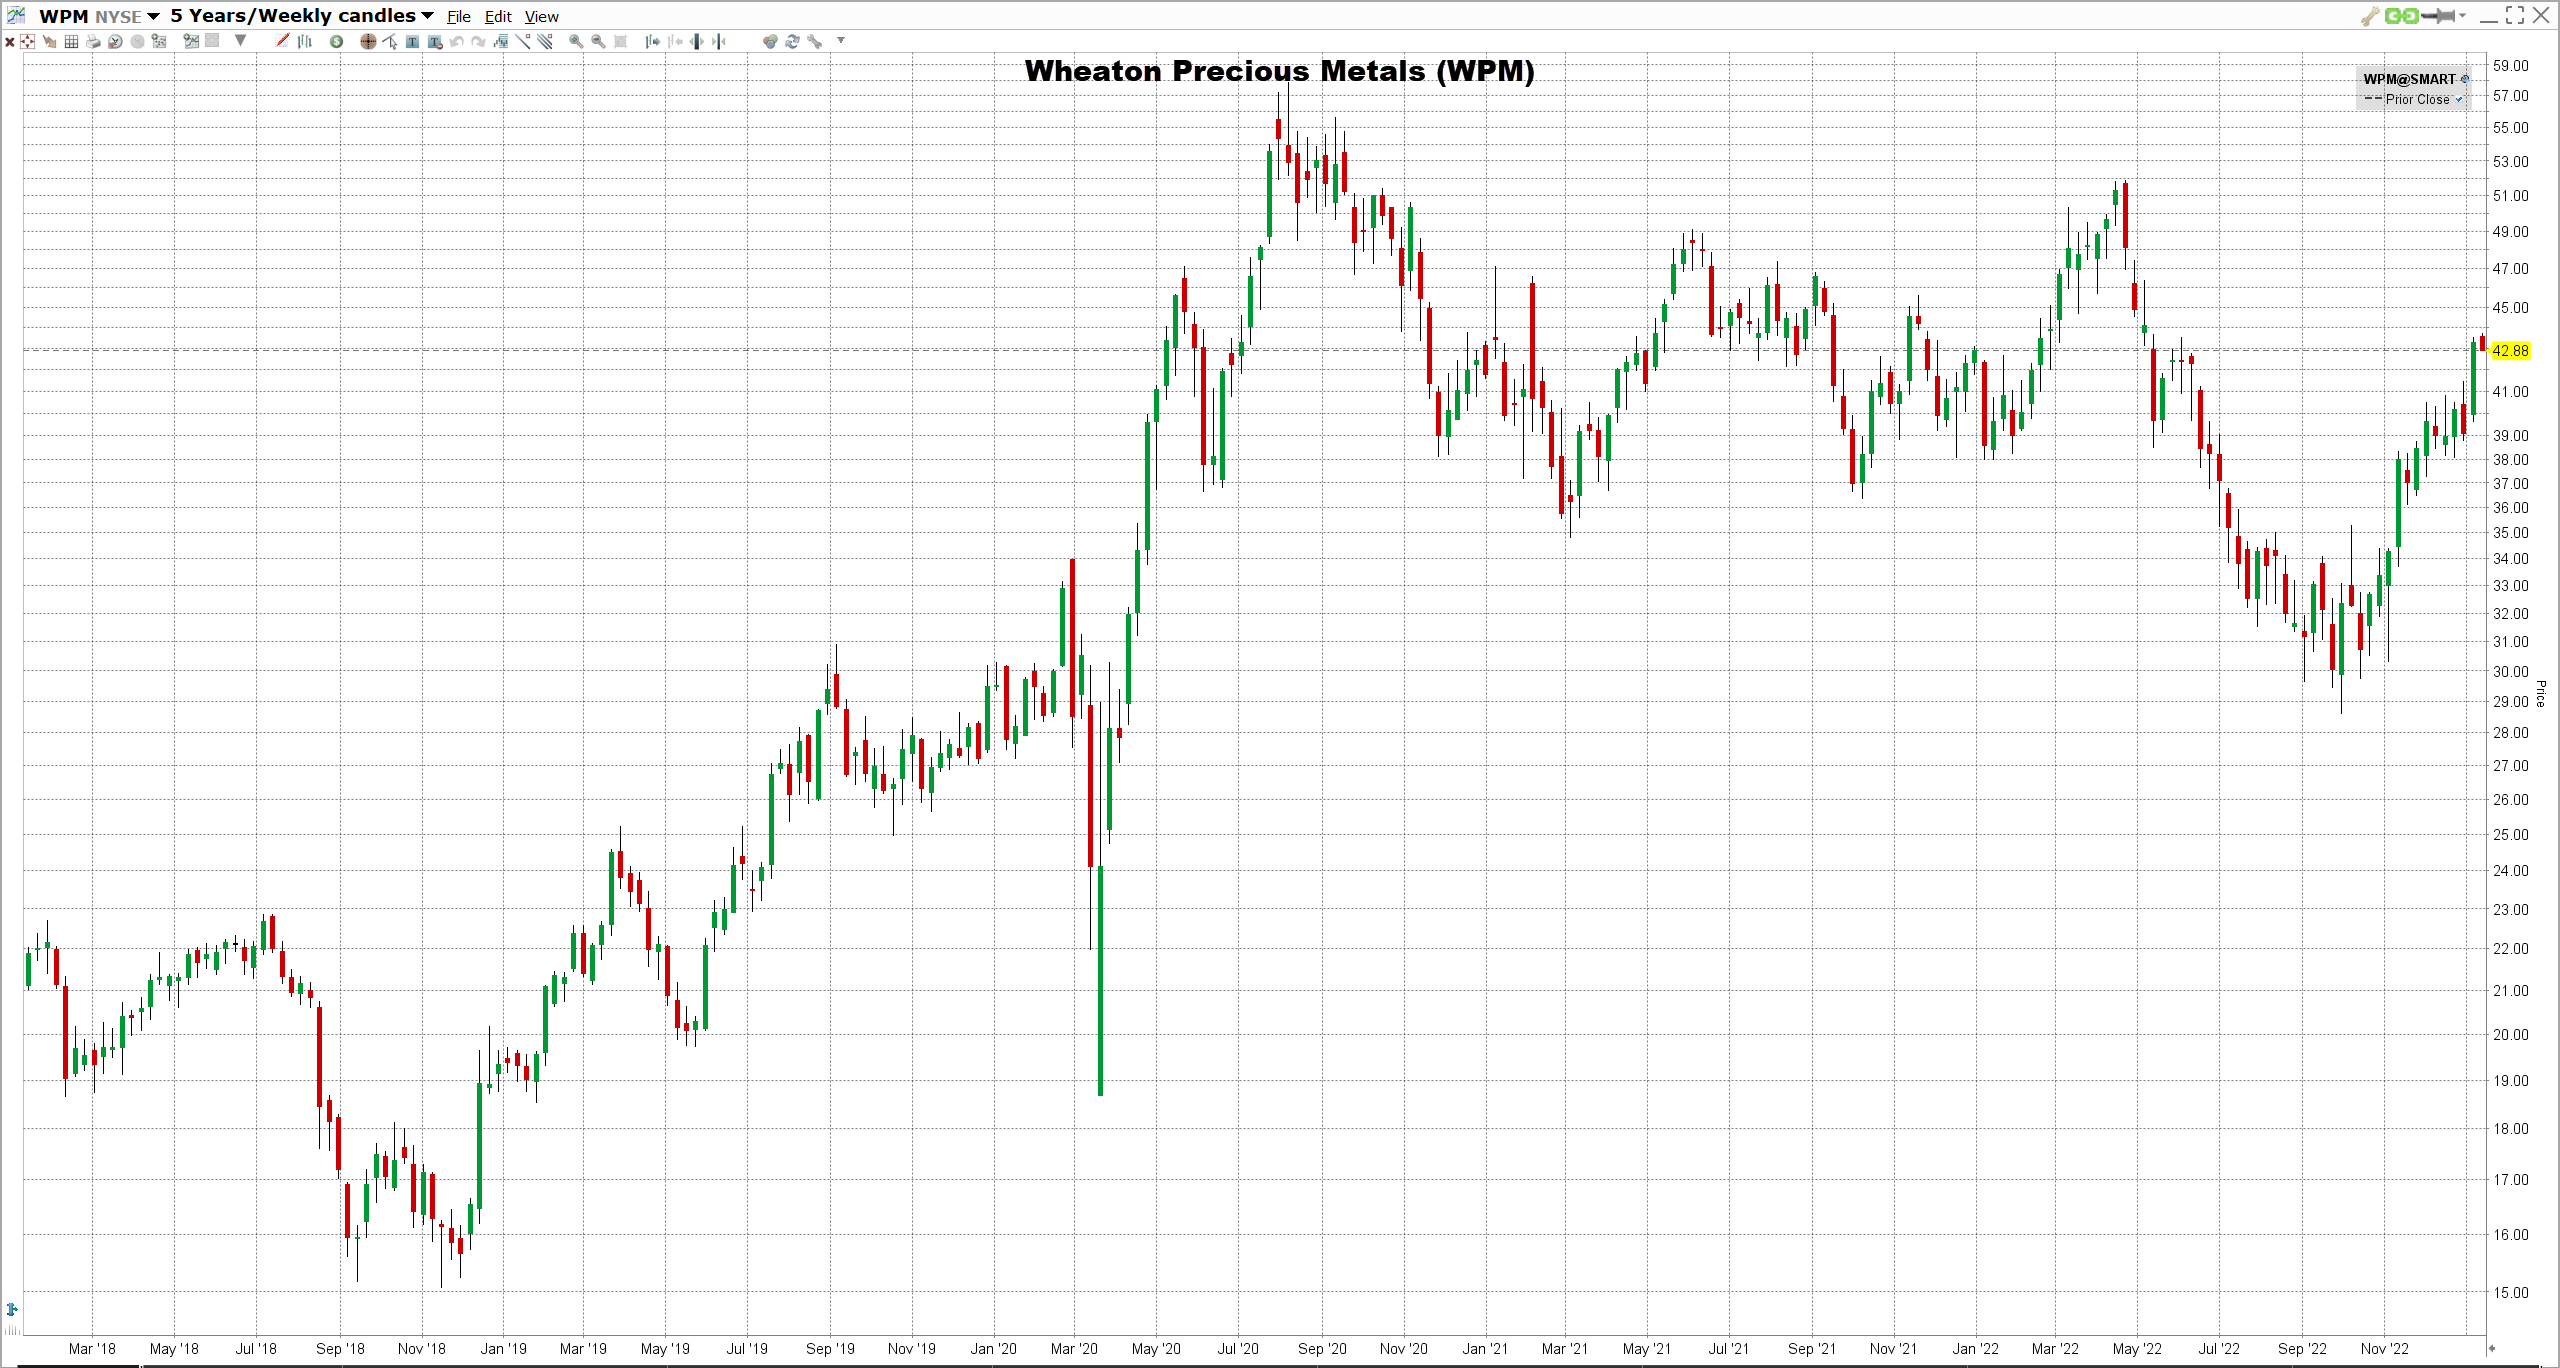Select the single trendline drawing tool
This screenshot has width=2560, height=1368.
click(523, 41)
